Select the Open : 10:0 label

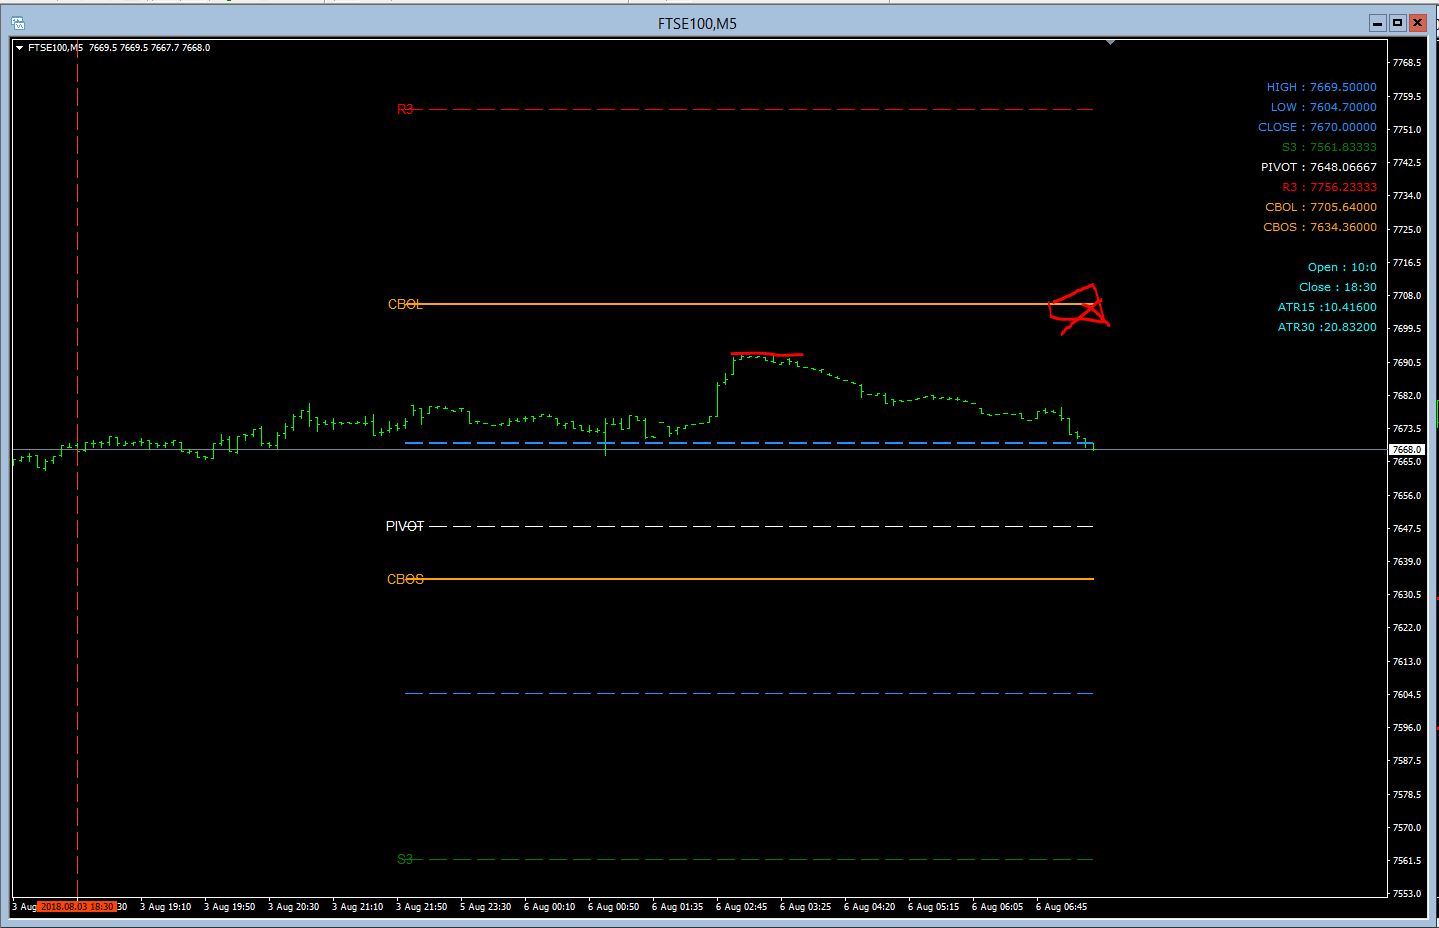(1342, 267)
